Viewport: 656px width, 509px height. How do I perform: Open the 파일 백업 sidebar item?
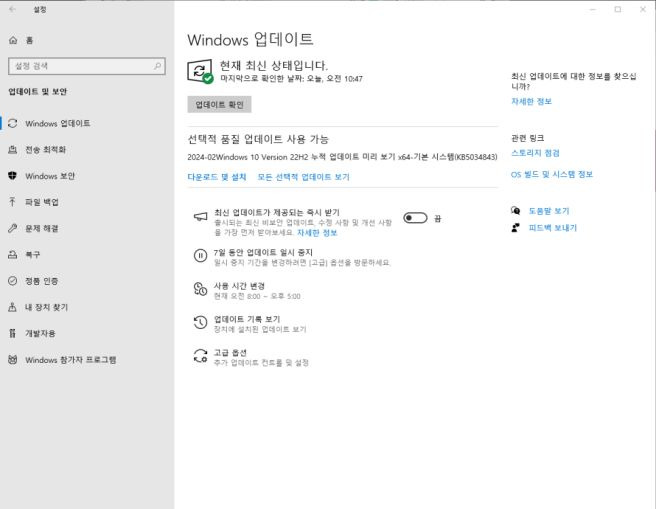(87, 202)
